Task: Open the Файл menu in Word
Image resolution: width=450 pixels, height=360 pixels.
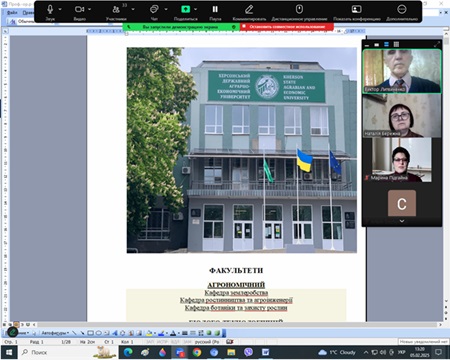Action: pos(12,13)
